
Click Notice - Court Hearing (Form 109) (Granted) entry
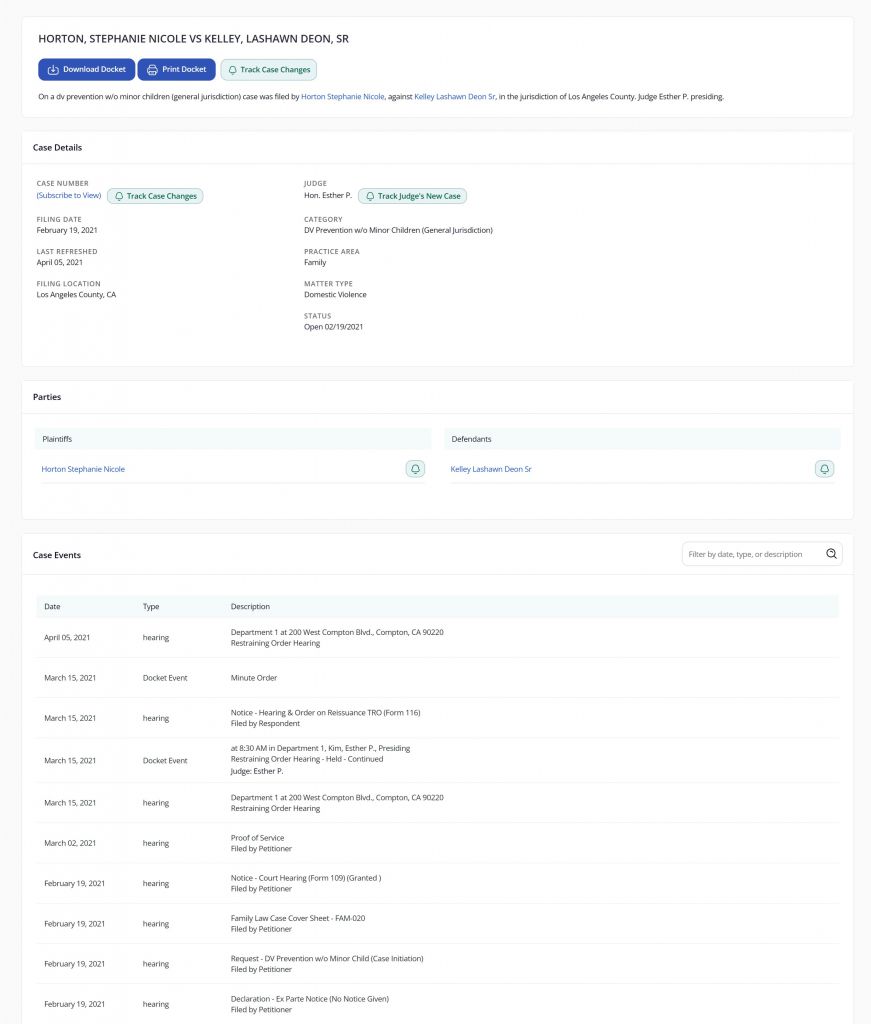tap(306, 878)
